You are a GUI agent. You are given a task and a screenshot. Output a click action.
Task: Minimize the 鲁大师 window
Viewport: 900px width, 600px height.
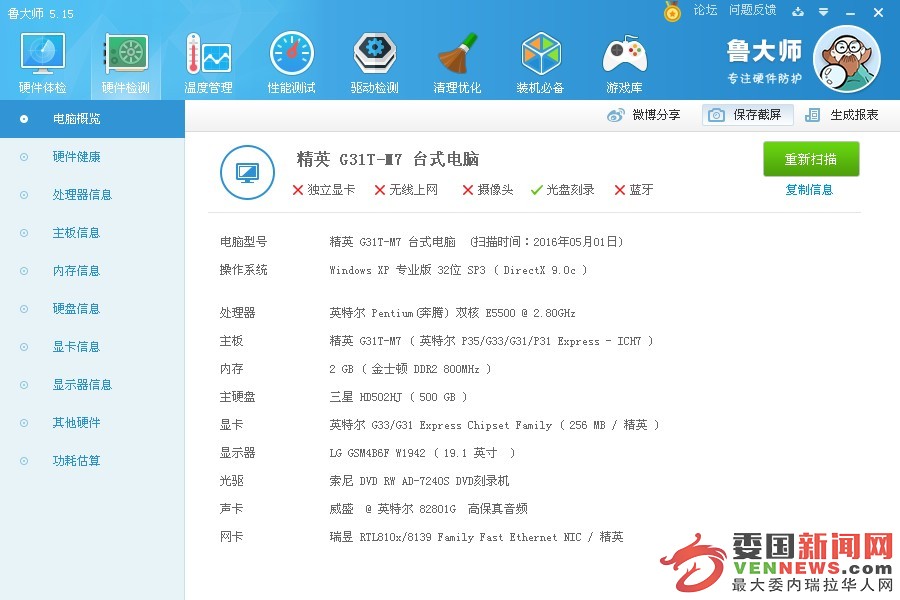click(851, 12)
